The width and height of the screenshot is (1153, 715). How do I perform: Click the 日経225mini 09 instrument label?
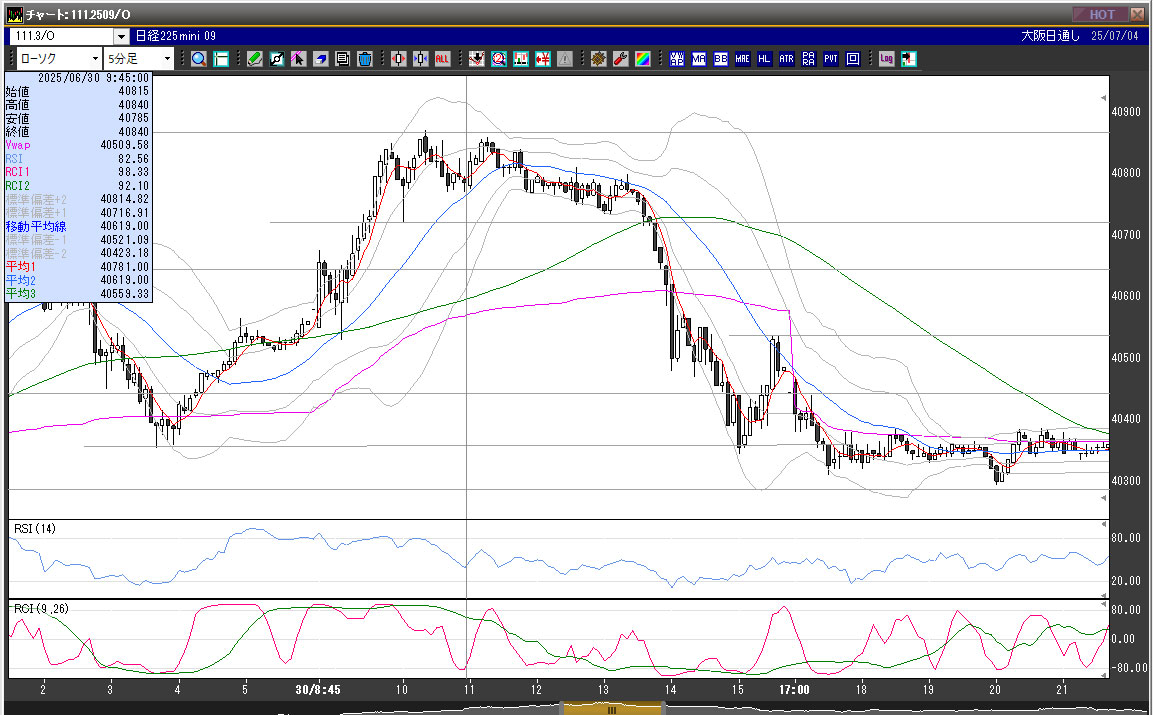pyautogui.click(x=176, y=36)
